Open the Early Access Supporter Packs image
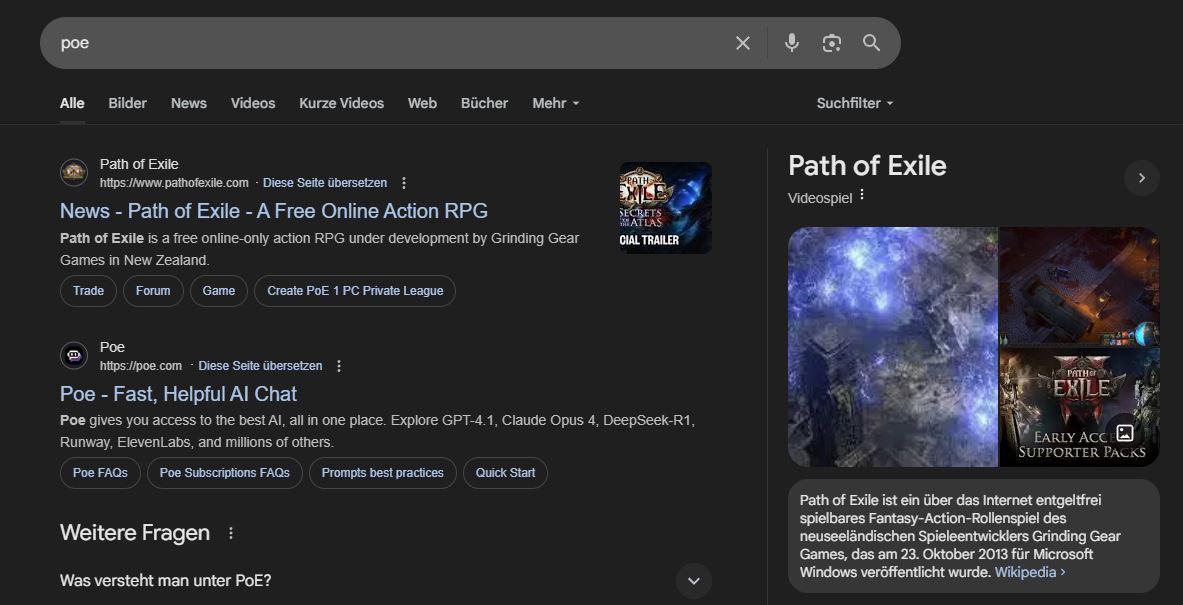 pyautogui.click(x=1080, y=407)
